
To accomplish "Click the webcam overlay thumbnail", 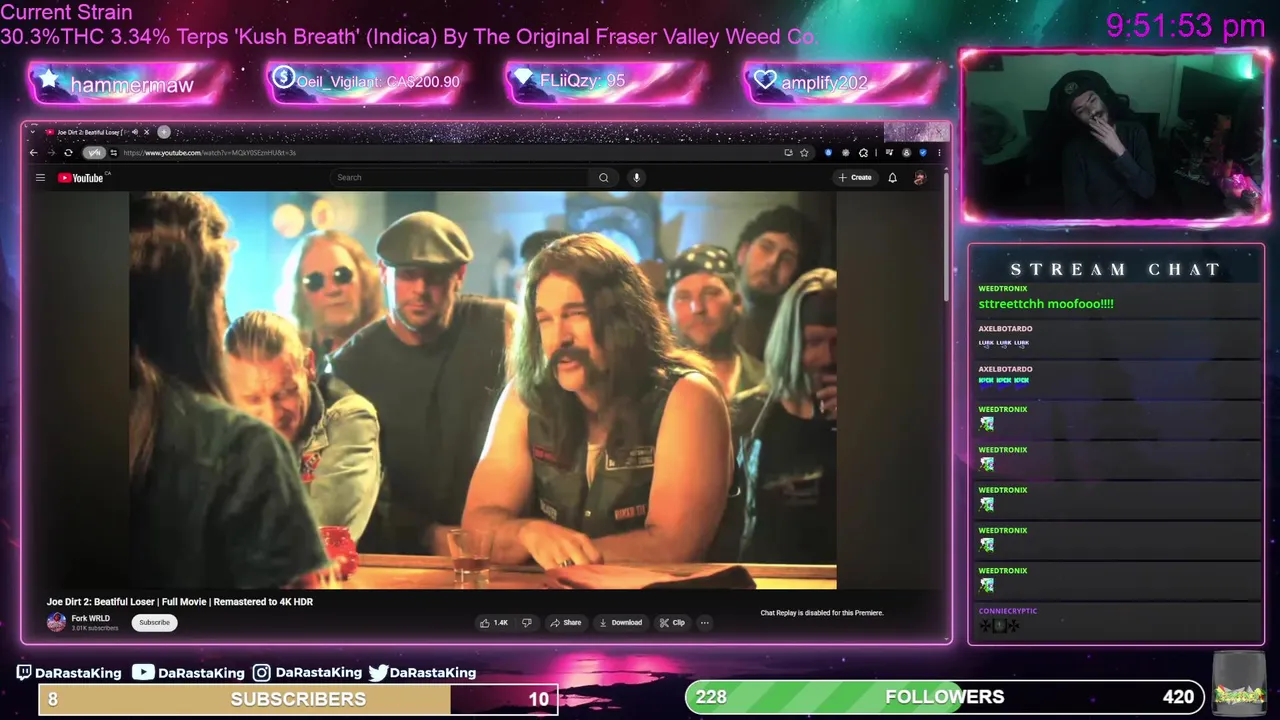I will 1114,136.
